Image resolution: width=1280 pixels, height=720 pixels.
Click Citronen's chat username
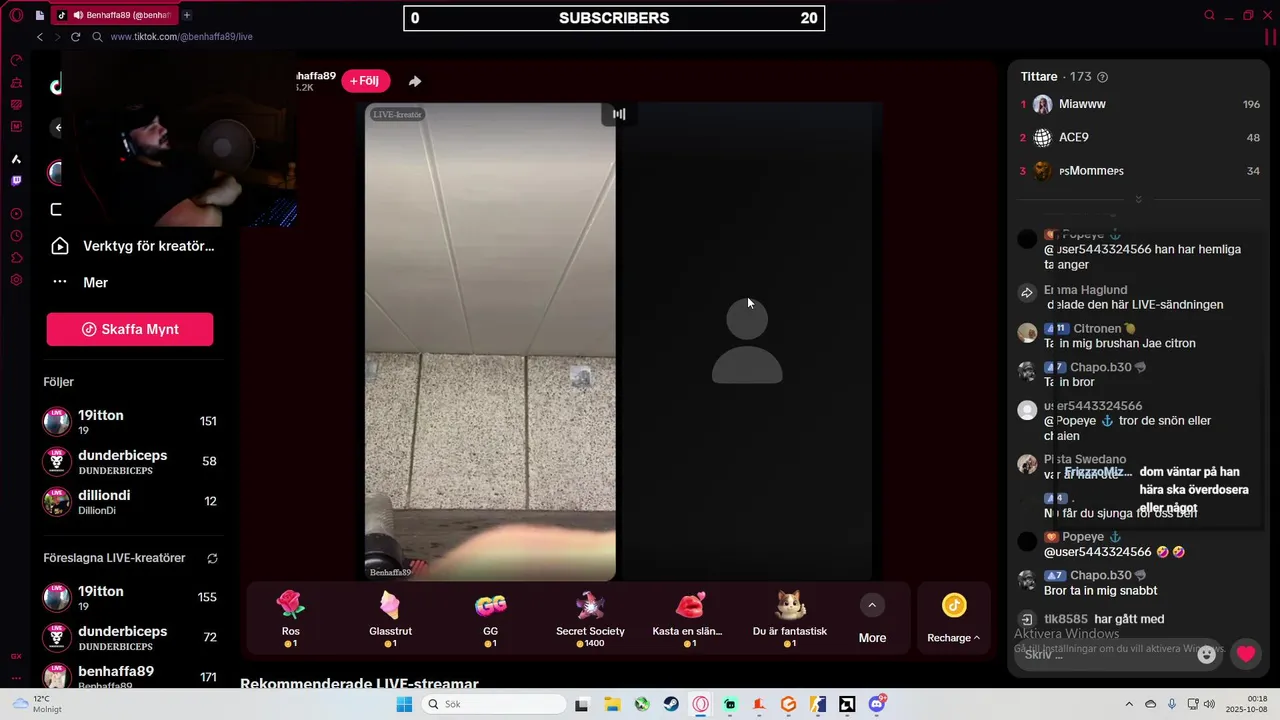1097,328
